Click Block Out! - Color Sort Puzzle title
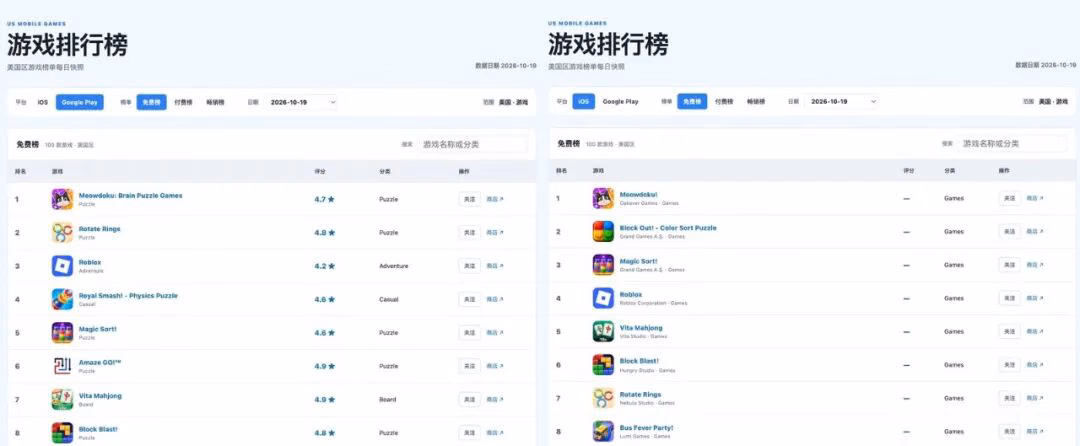1080x446 pixels. [668, 228]
